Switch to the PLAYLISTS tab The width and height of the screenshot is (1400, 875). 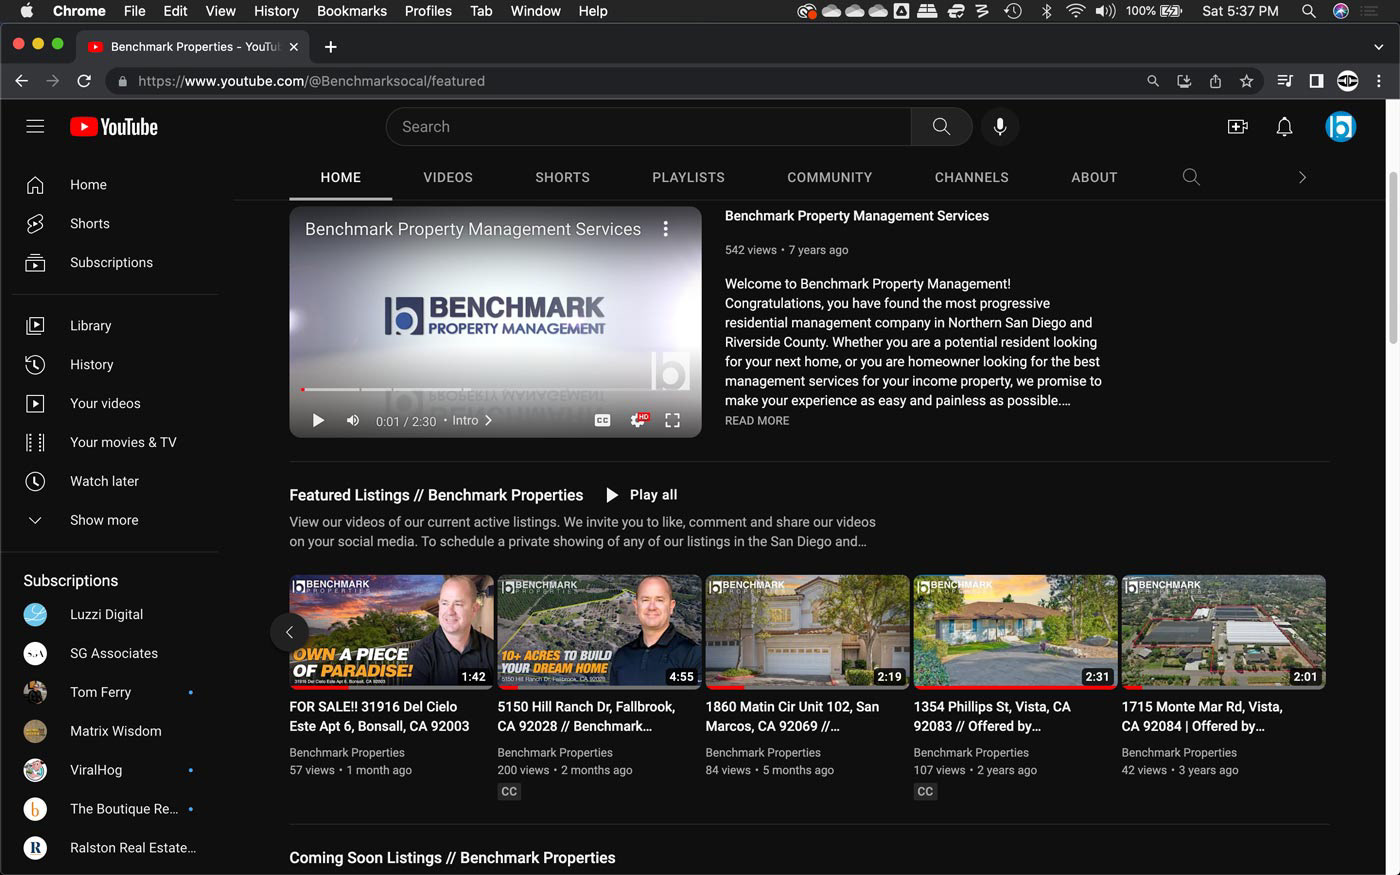click(x=688, y=177)
